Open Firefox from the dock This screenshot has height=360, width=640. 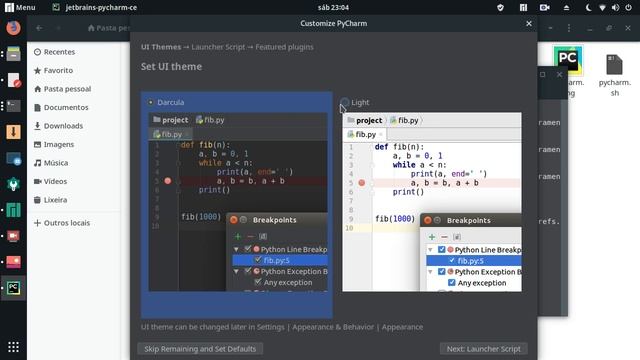tap(13, 28)
